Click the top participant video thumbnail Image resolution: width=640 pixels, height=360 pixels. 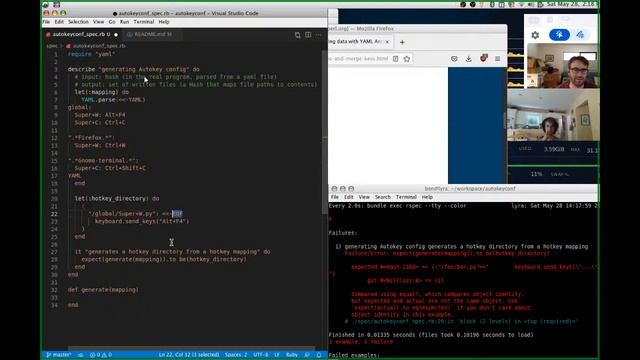coord(563,66)
